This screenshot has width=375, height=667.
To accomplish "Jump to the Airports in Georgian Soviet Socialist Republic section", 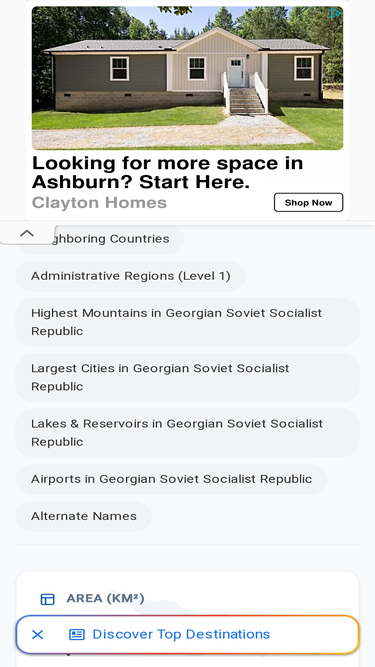I will point(171,479).
